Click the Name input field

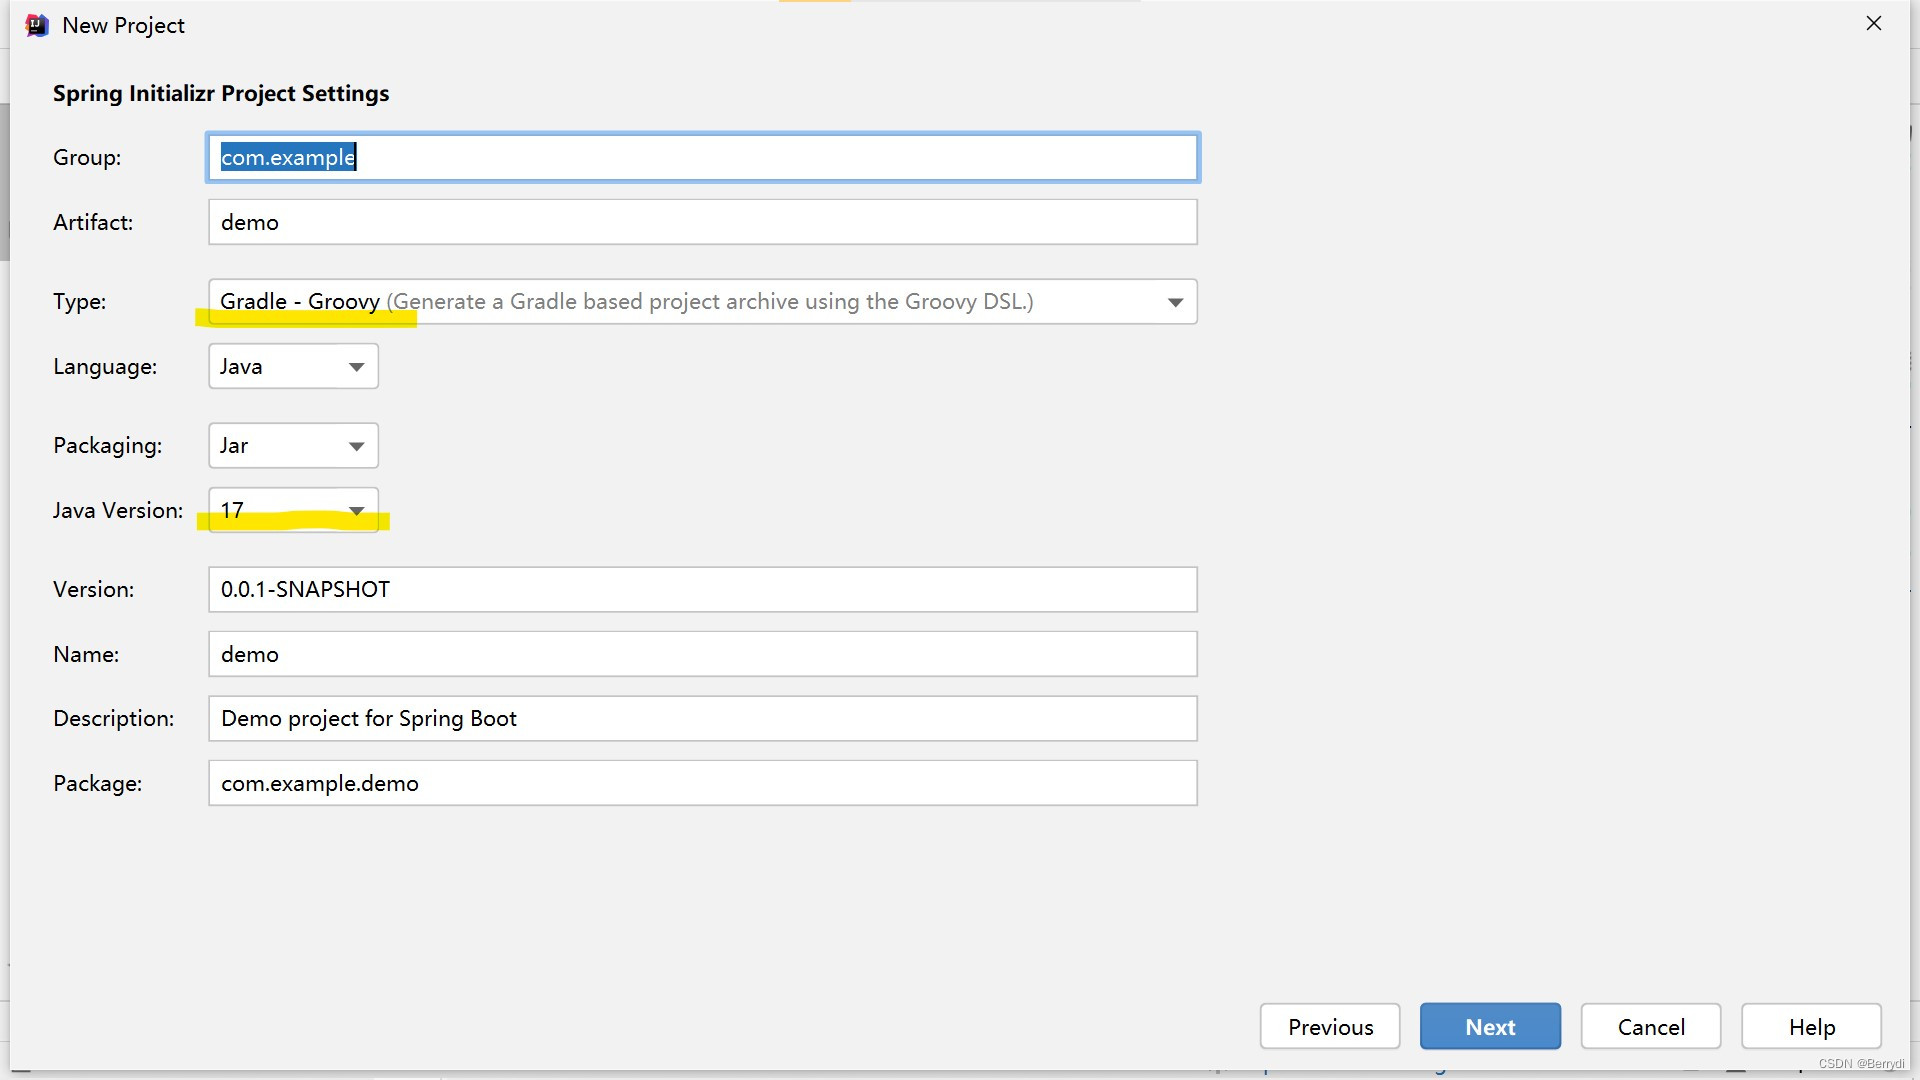click(702, 654)
